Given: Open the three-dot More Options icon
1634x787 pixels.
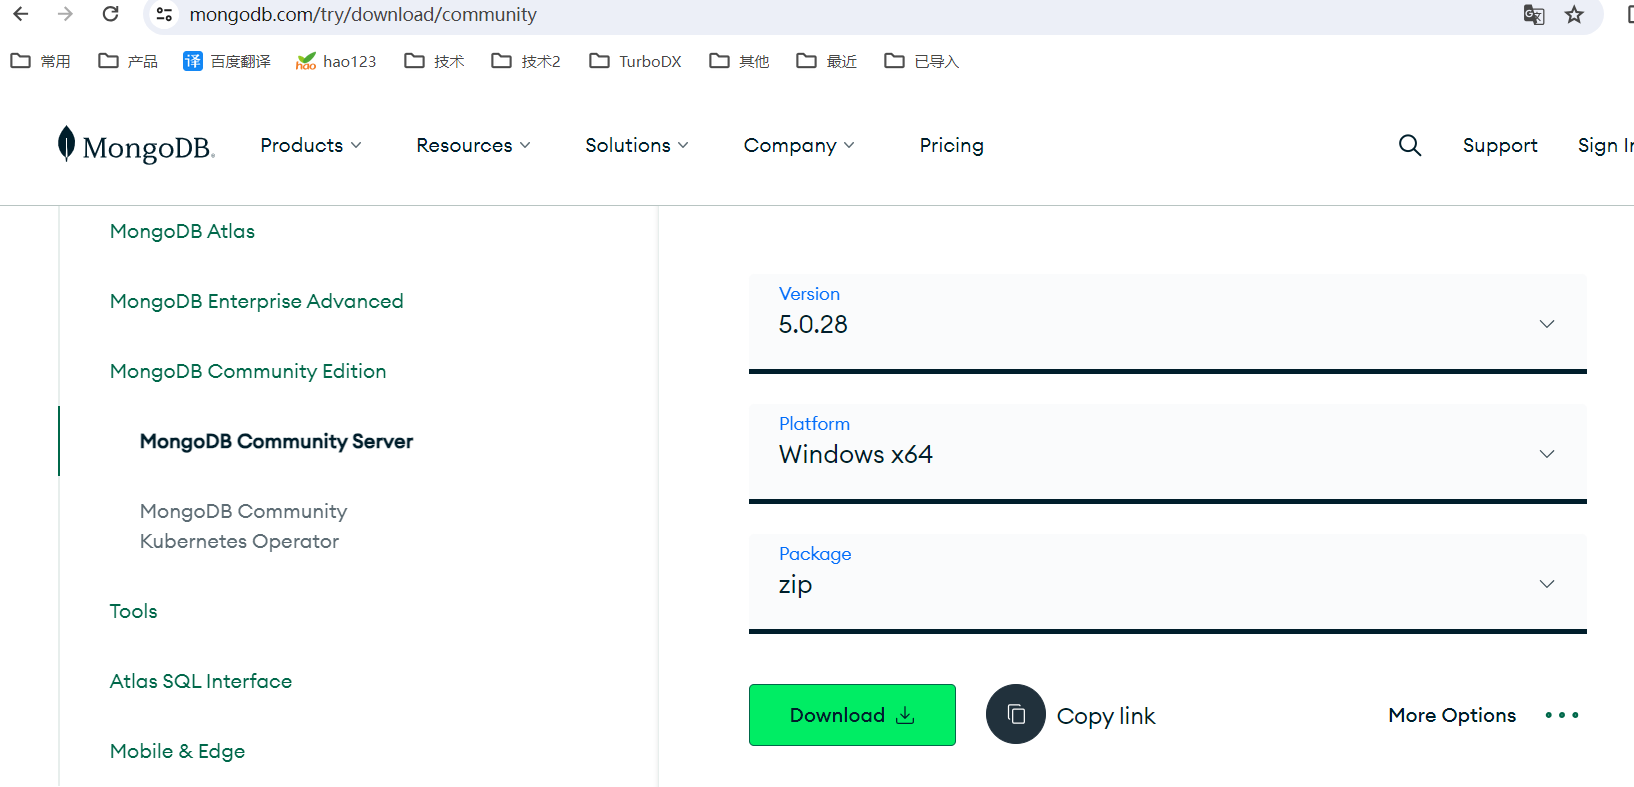Looking at the screenshot, I should [x=1562, y=715].
